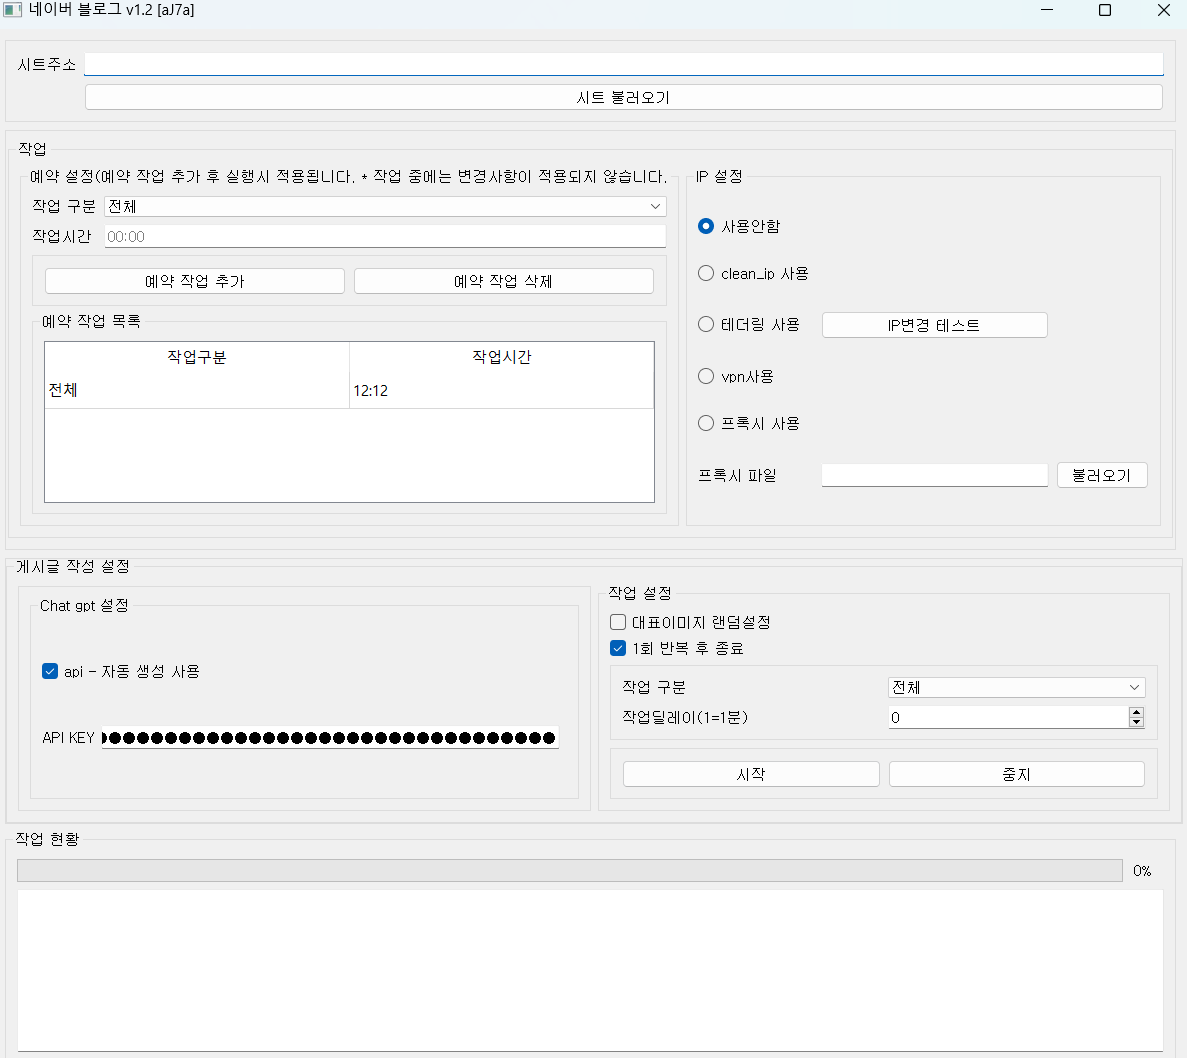Click the app icon in title bar

click(x=13, y=10)
